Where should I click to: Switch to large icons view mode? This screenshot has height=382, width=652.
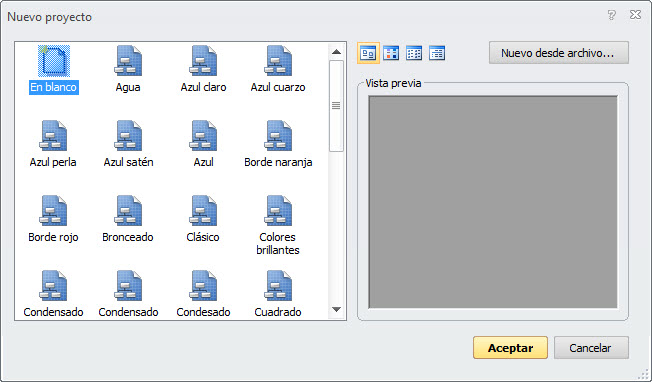click(x=368, y=53)
